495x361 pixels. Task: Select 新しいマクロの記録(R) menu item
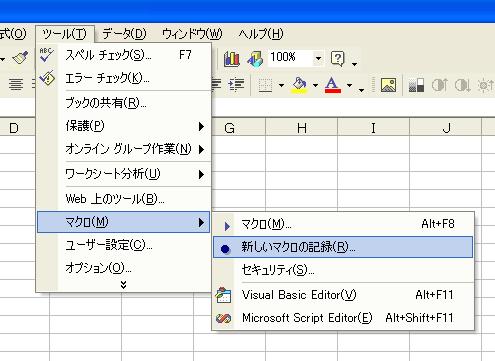point(343,247)
